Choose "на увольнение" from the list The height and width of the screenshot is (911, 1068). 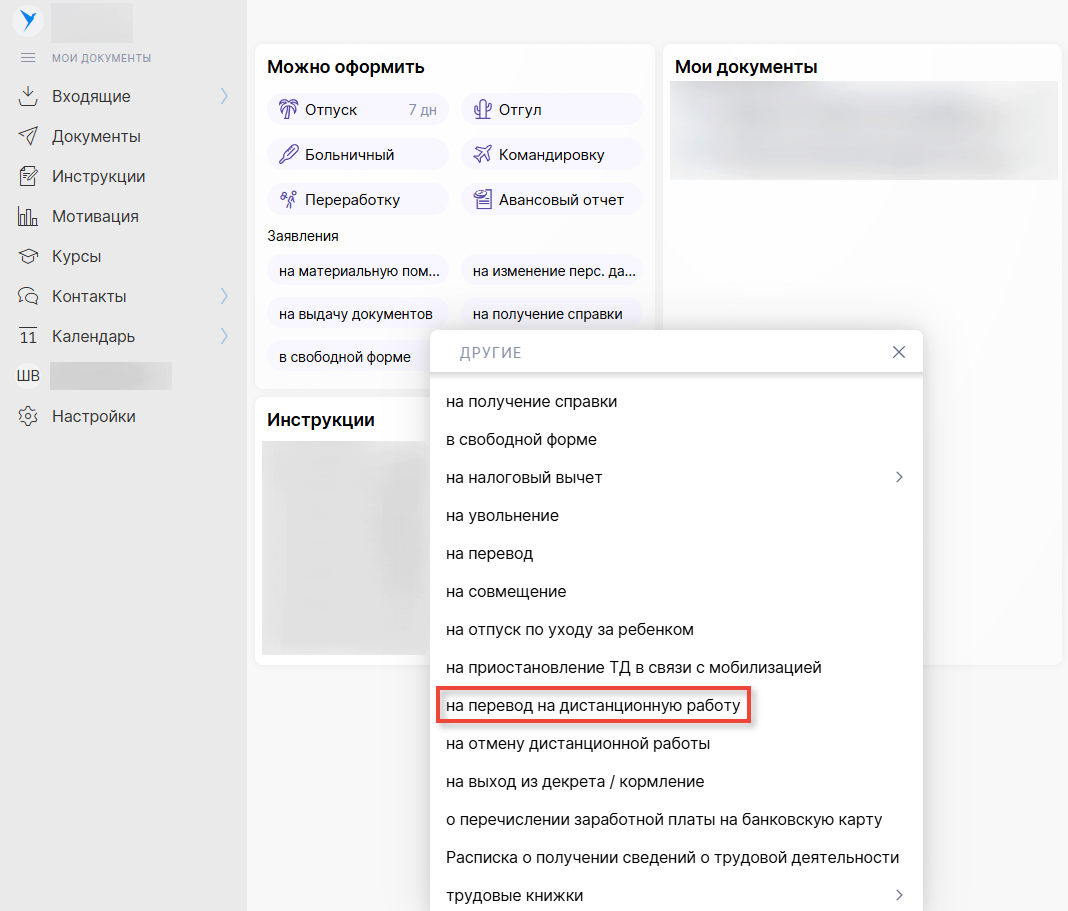502,516
